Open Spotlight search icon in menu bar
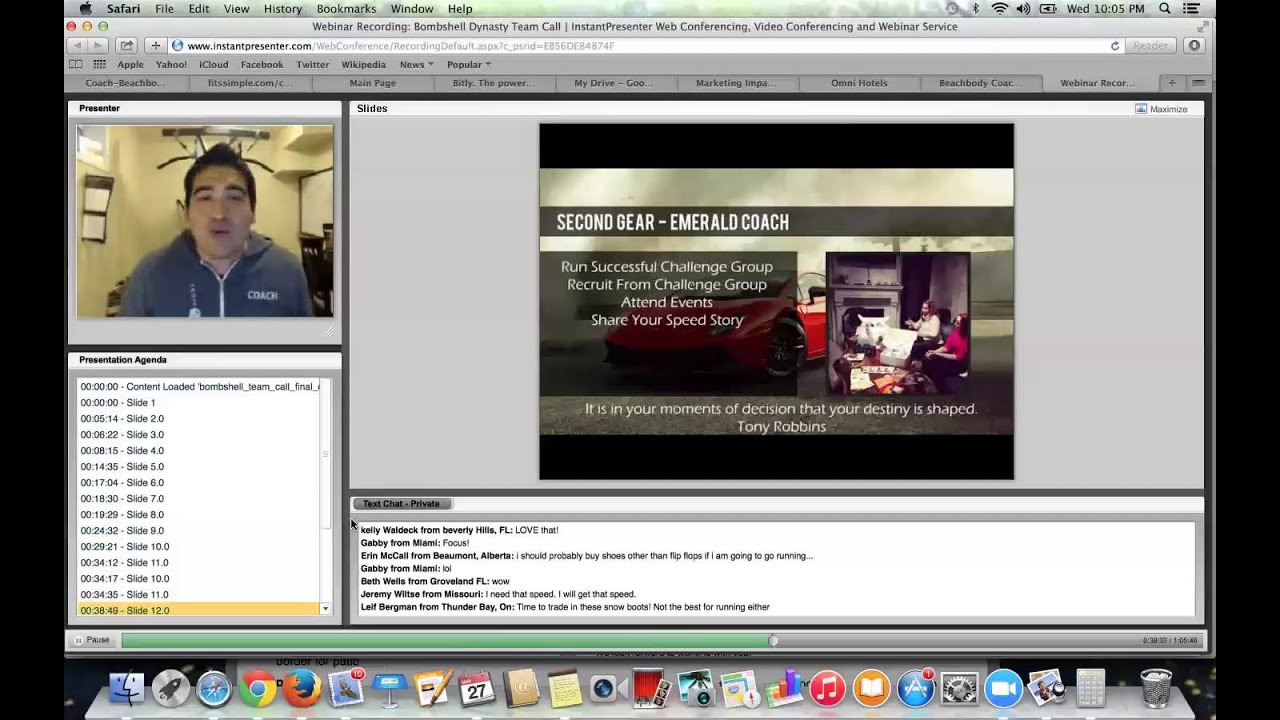This screenshot has height=720, width=1280. [x=1165, y=9]
